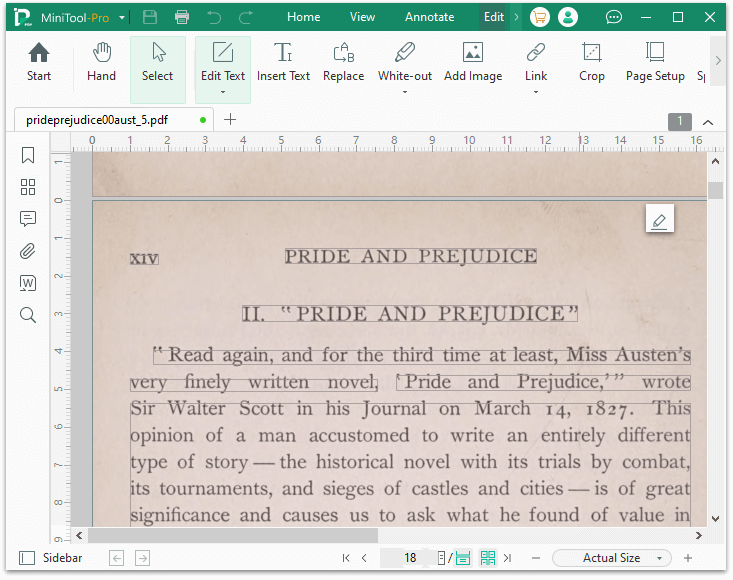Add a new document tab
The image size is (733, 580).
230,120
